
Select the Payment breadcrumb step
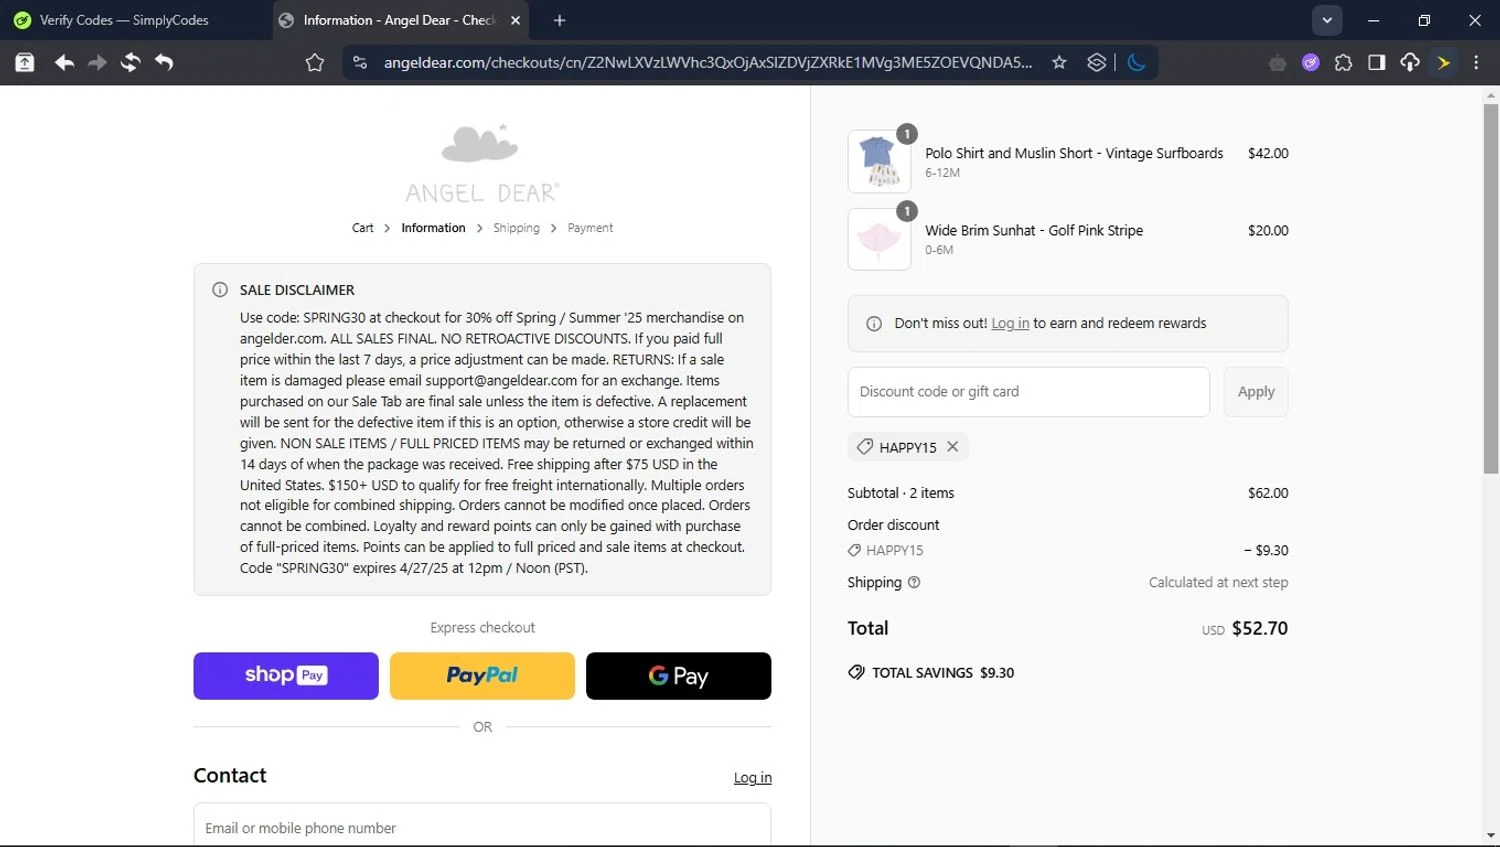[590, 228]
